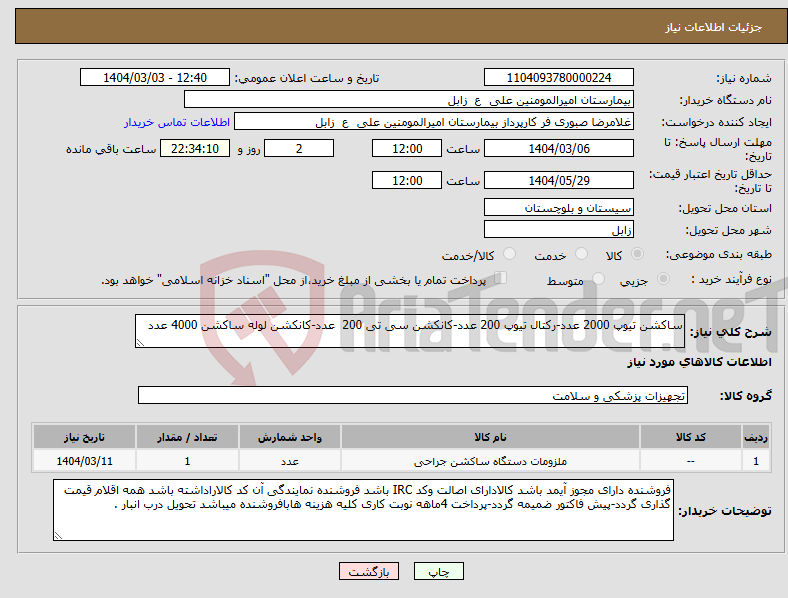Select the جزیی purchase type radio
This screenshot has height=598, width=788.
[x=663, y=278]
